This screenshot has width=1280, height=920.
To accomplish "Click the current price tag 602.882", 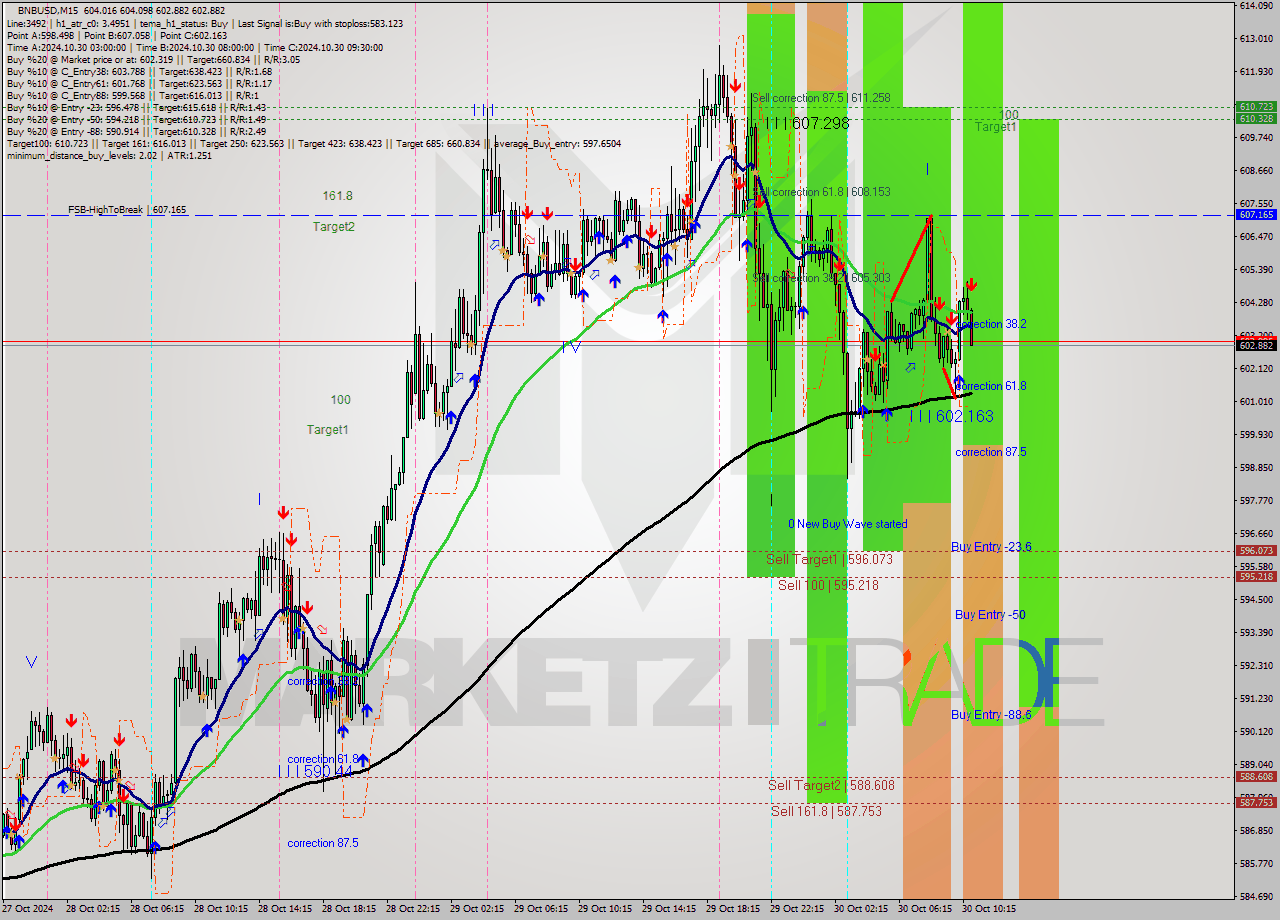I will [1256, 345].
